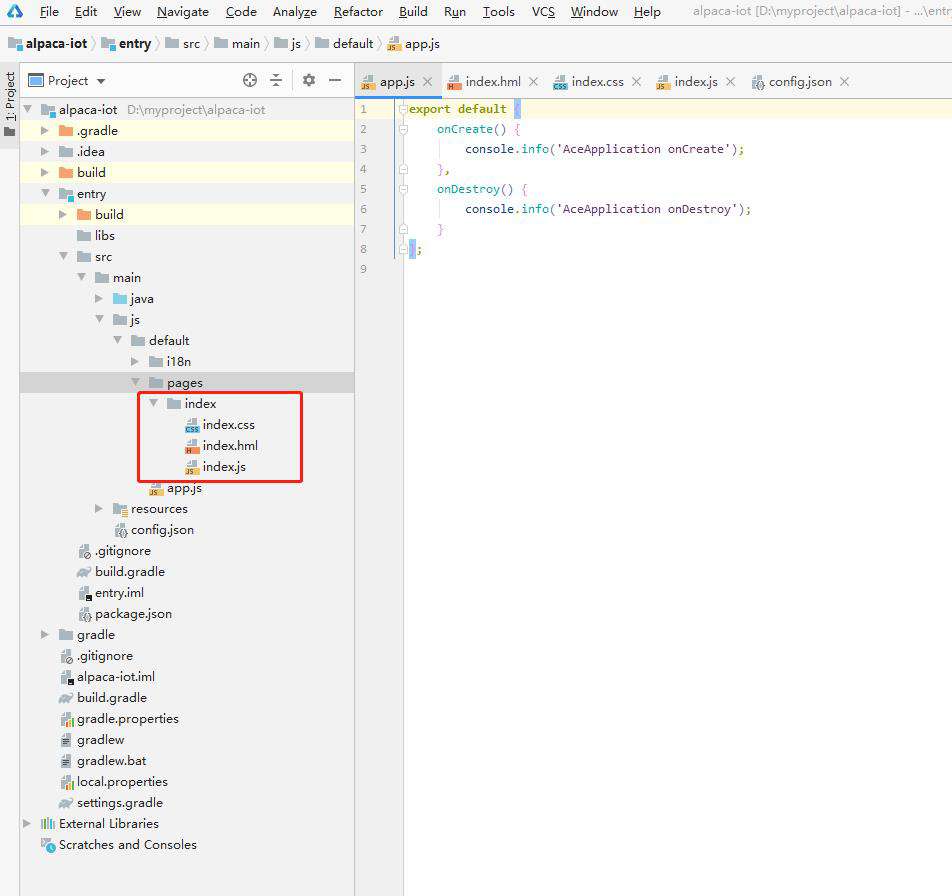
Task: Close the index.hml editor tab
Action: pos(533,81)
